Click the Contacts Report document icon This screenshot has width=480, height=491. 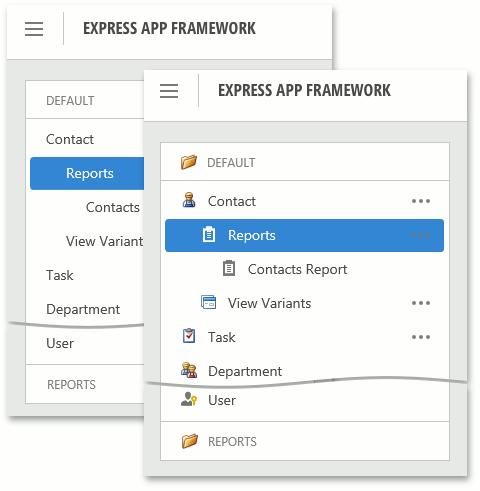tap(229, 268)
